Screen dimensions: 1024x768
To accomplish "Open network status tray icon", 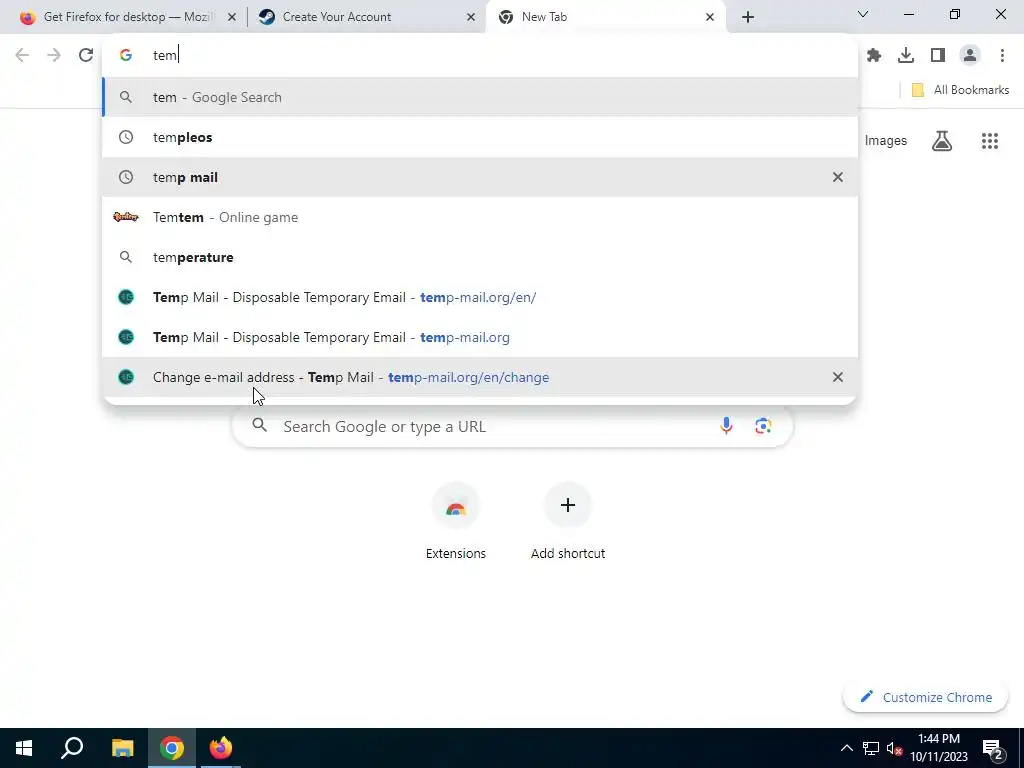I will (871, 748).
